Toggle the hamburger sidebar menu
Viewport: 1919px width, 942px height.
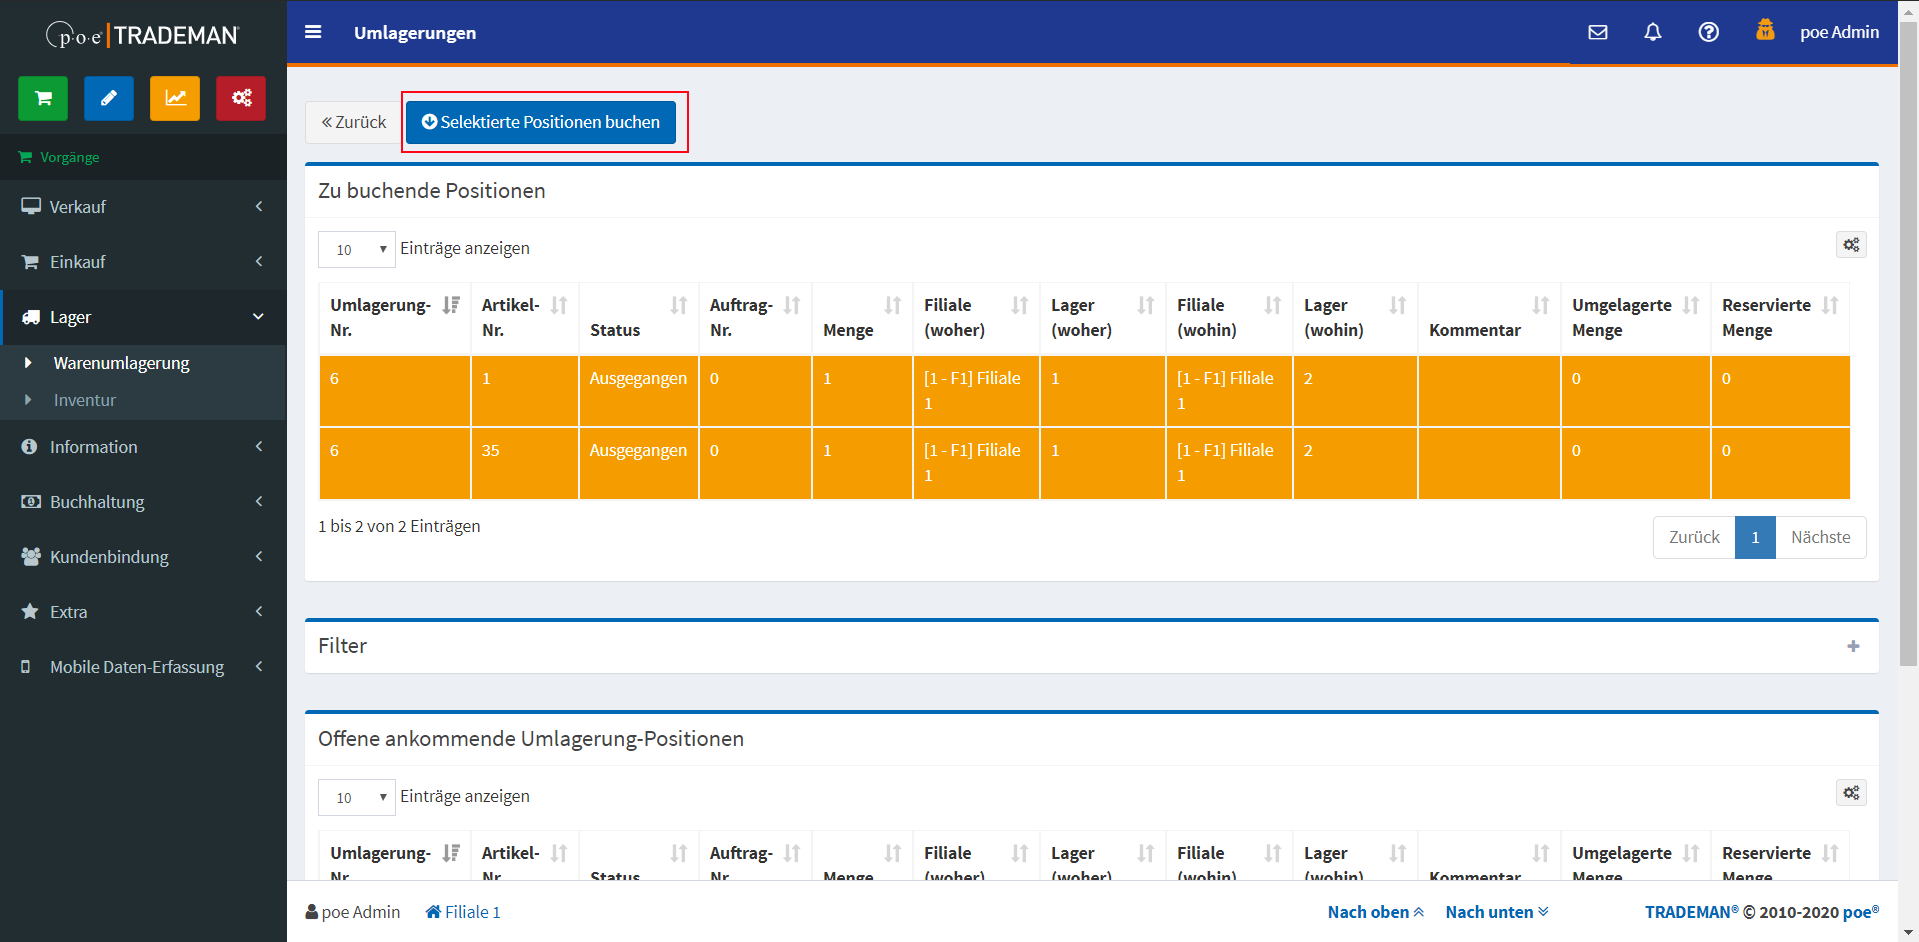[x=313, y=32]
